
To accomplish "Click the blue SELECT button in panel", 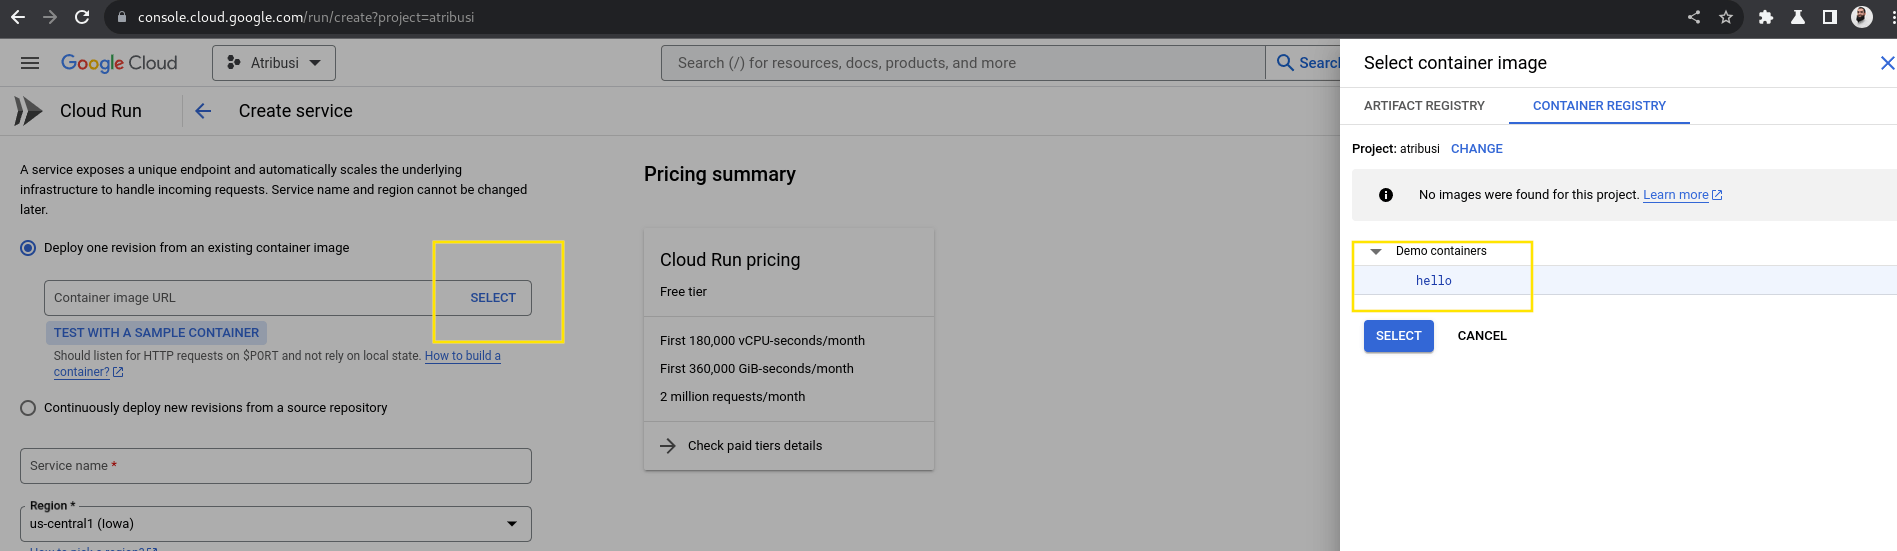I will (x=1398, y=336).
